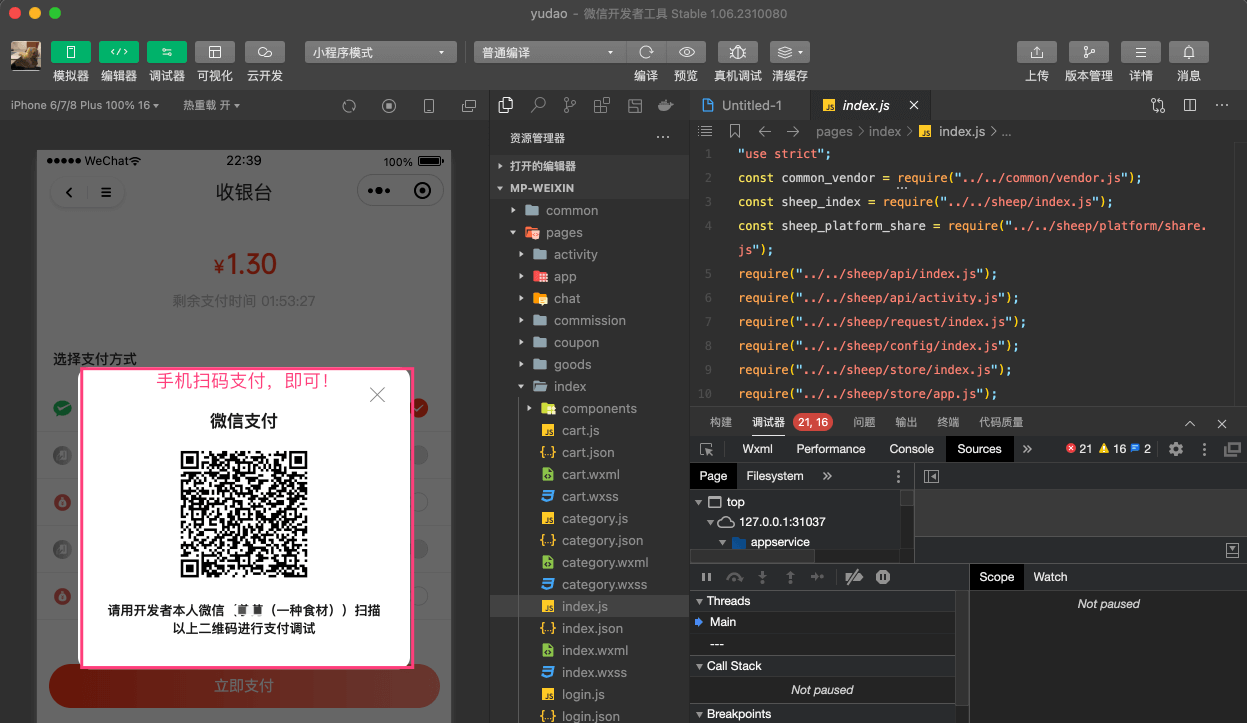Toggle pause on exceptions button in debugger
The width and height of the screenshot is (1247, 723).
tap(883, 577)
